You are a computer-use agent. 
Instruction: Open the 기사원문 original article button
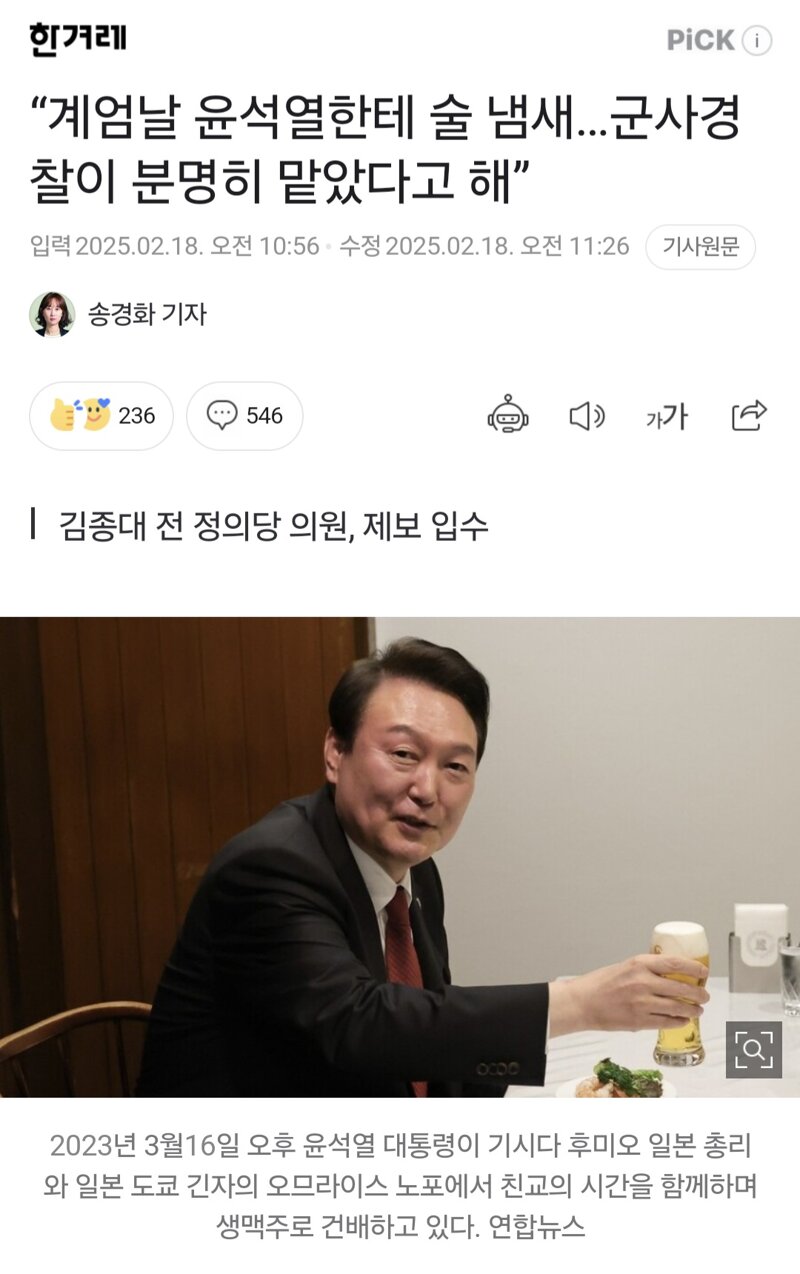tap(700, 247)
